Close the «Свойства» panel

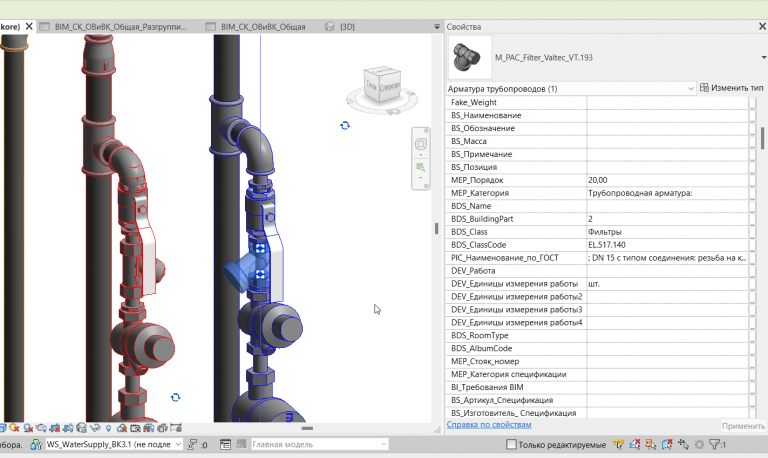pyautogui.click(x=763, y=26)
